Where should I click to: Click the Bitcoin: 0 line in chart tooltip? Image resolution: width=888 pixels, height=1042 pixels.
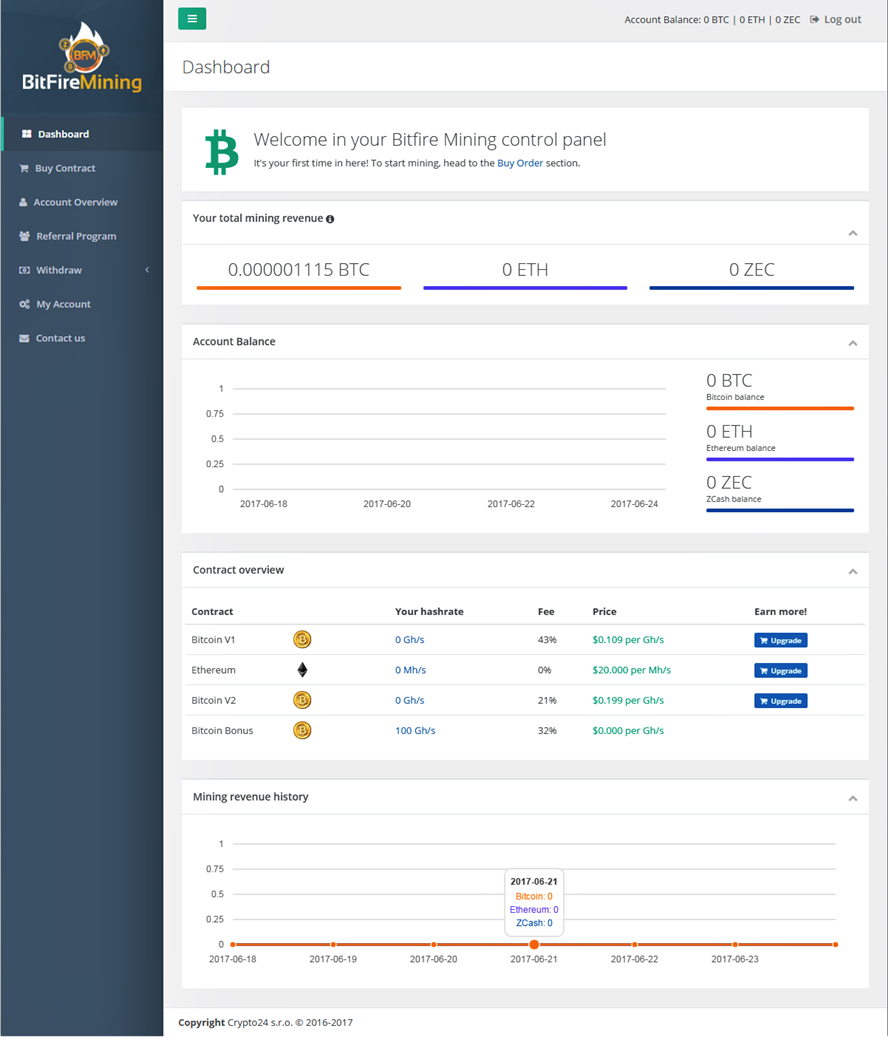(x=534, y=896)
